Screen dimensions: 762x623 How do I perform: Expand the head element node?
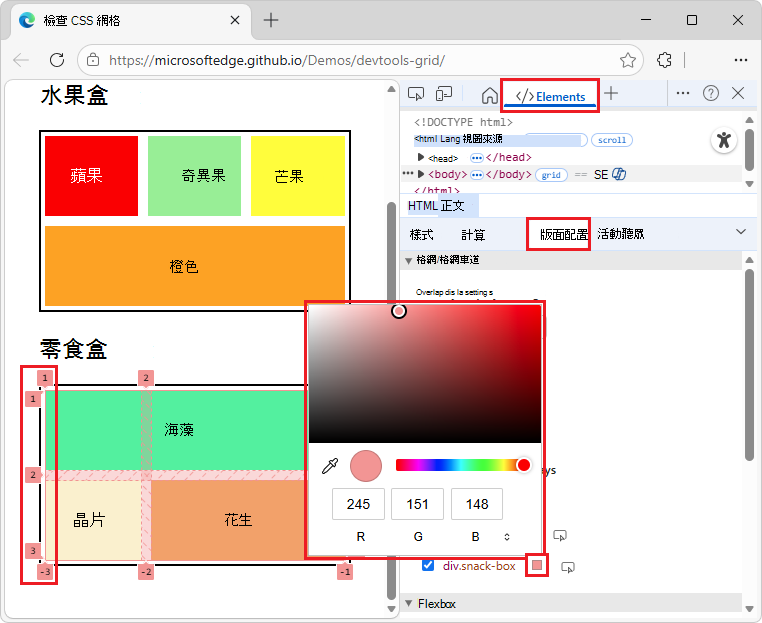421,157
